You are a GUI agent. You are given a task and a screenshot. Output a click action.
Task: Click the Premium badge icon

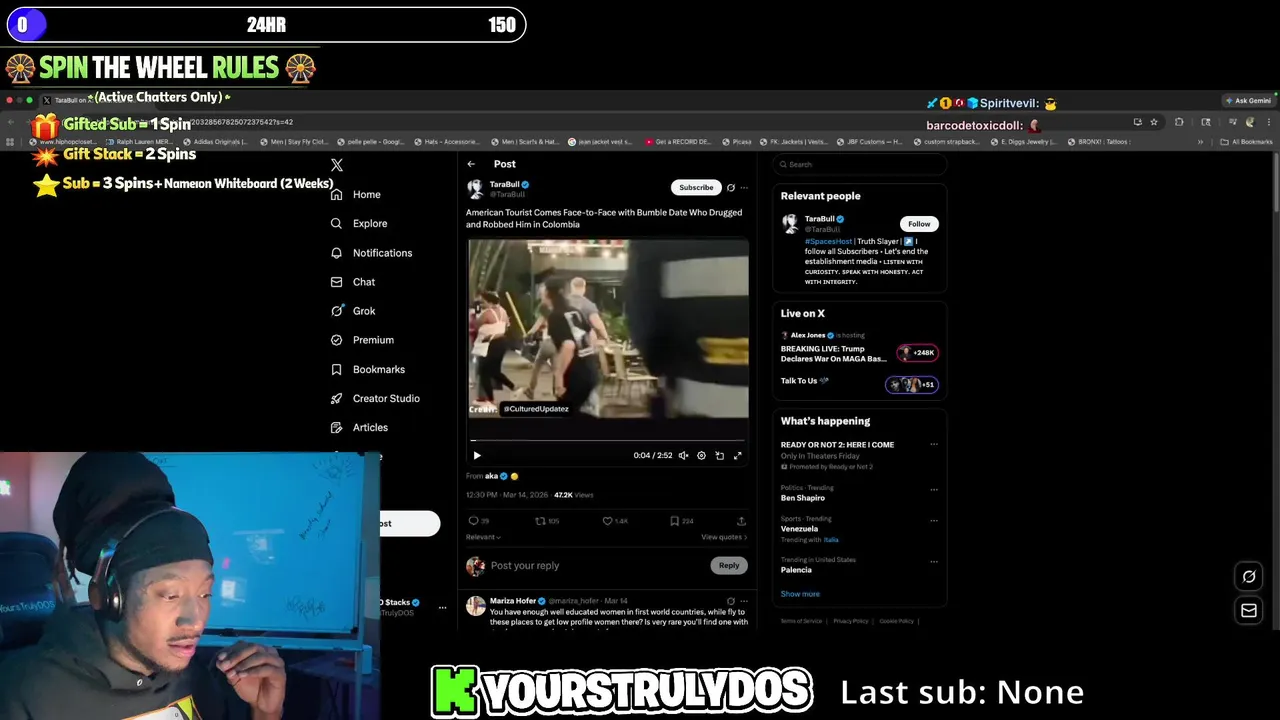[337, 340]
